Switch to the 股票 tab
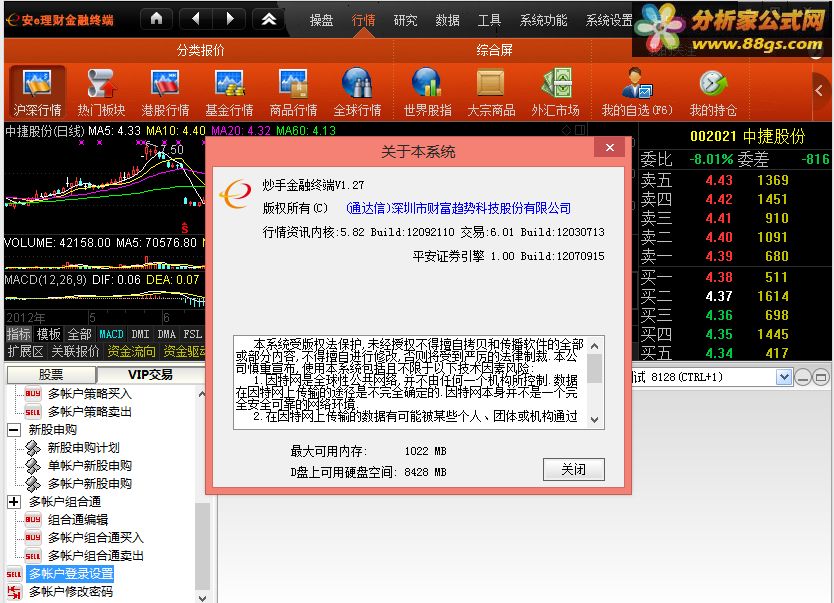 point(51,375)
